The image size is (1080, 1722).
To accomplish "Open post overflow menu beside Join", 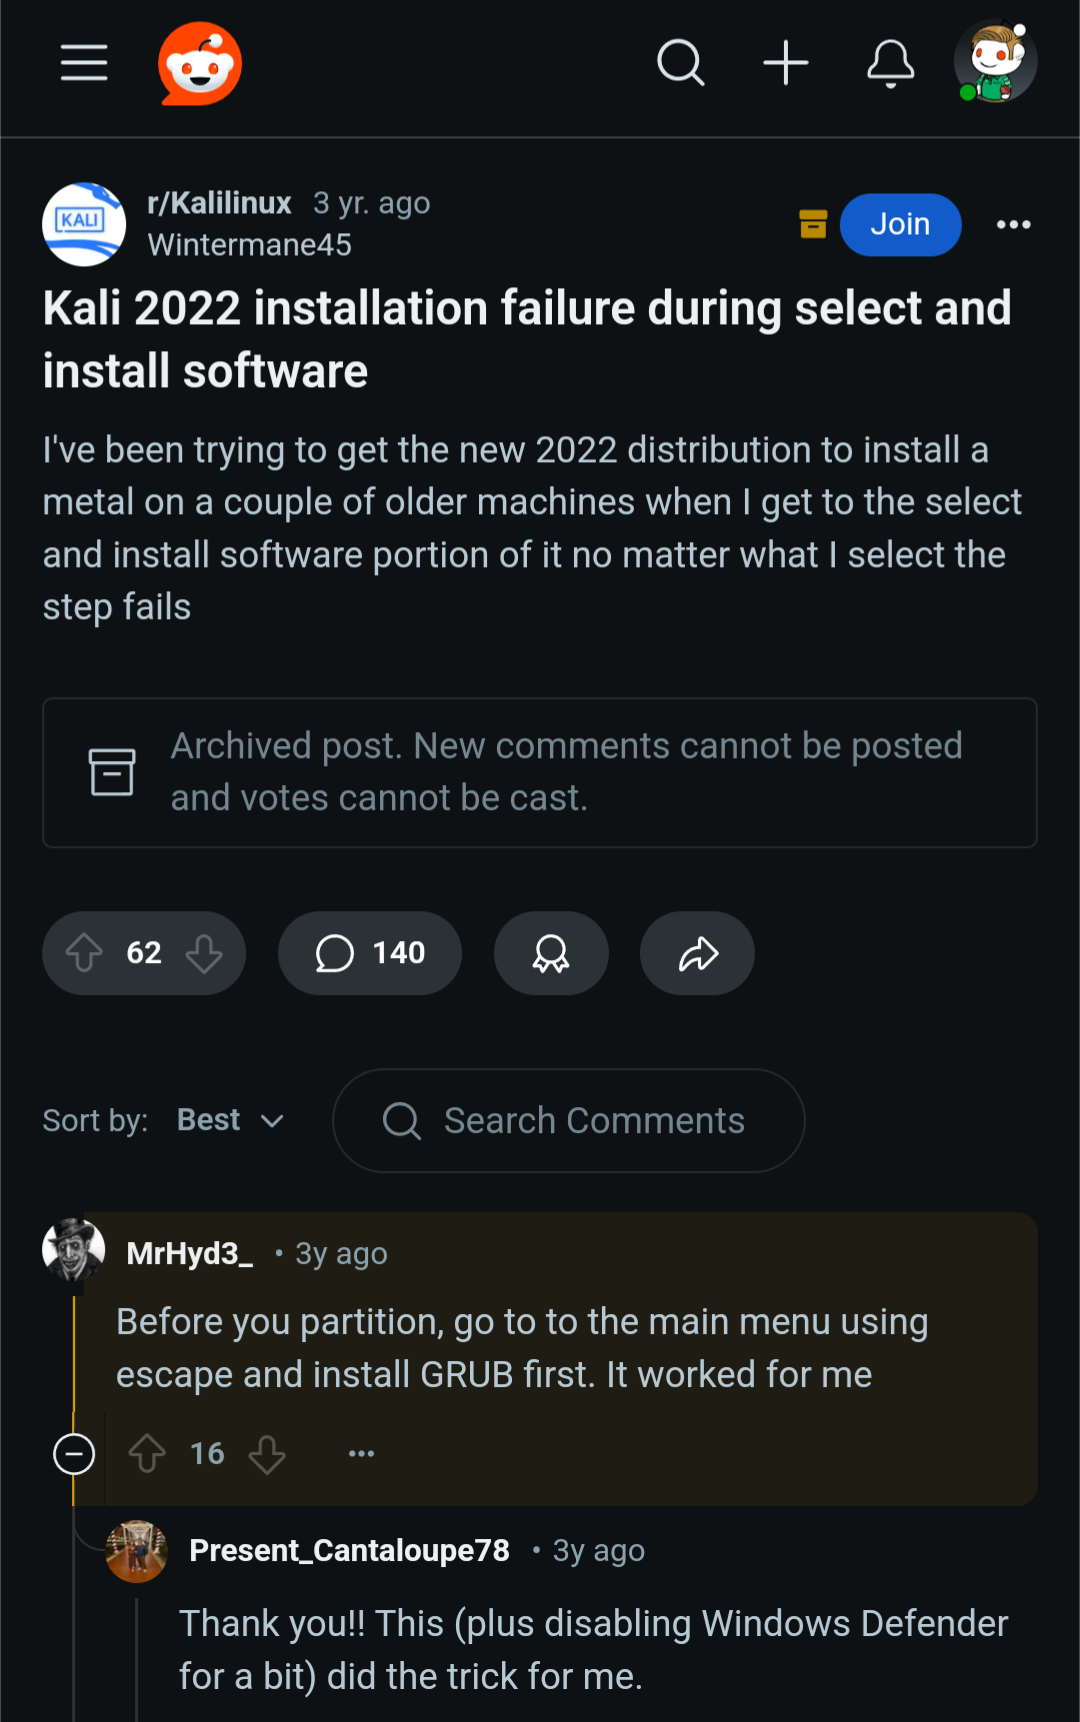I will pyautogui.click(x=1013, y=224).
